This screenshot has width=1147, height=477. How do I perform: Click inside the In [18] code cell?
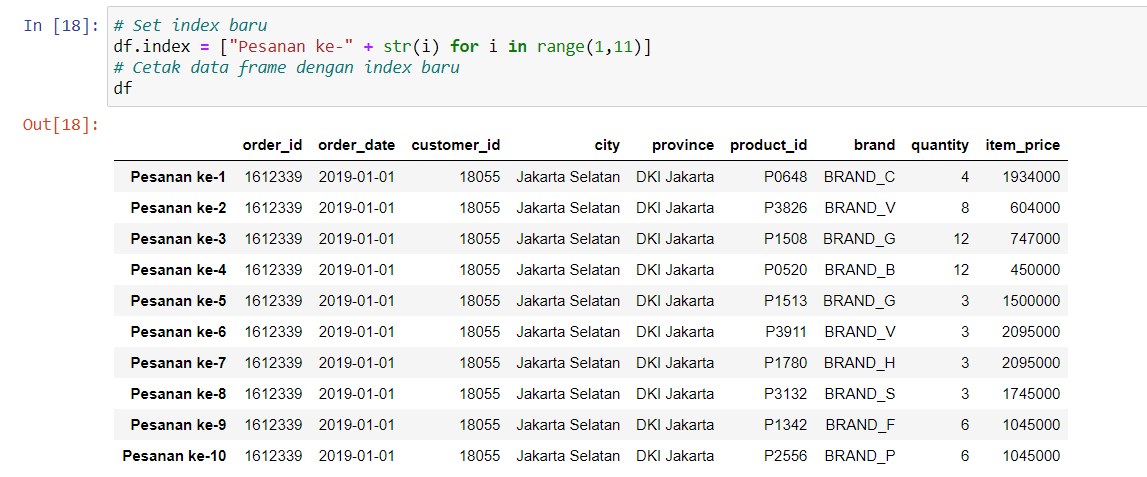coord(627,57)
